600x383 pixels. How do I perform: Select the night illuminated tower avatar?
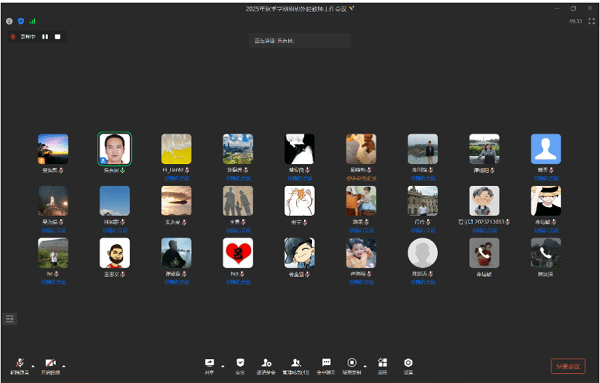pyautogui.click(x=53, y=201)
